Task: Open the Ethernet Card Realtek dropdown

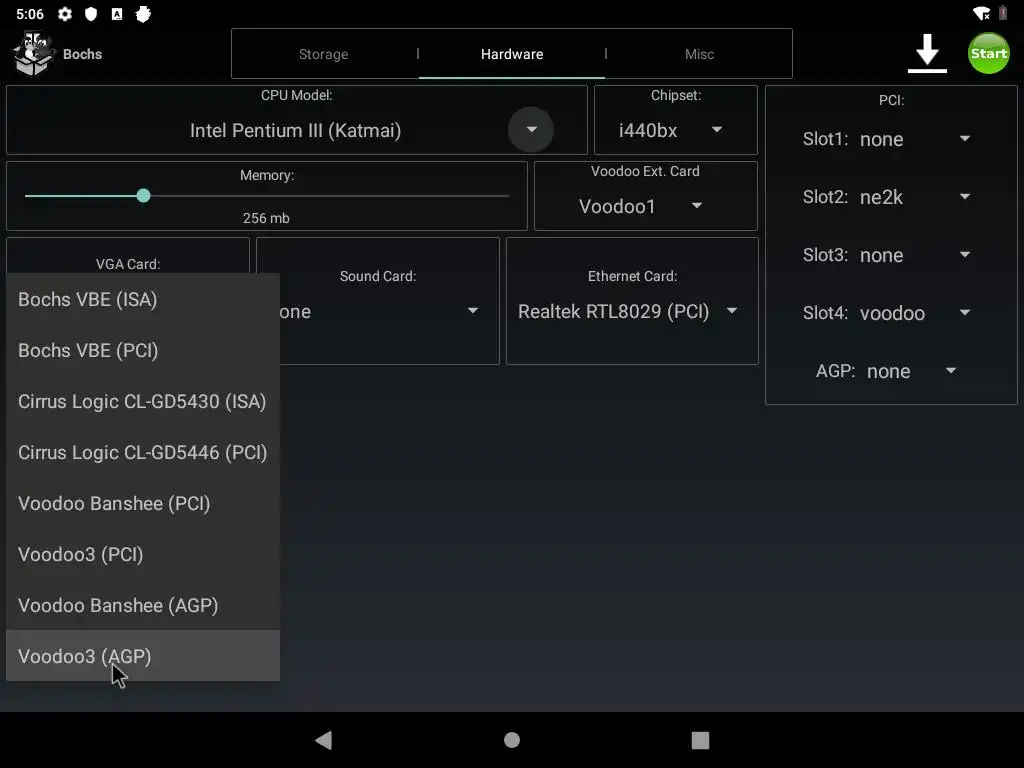Action: coord(628,312)
